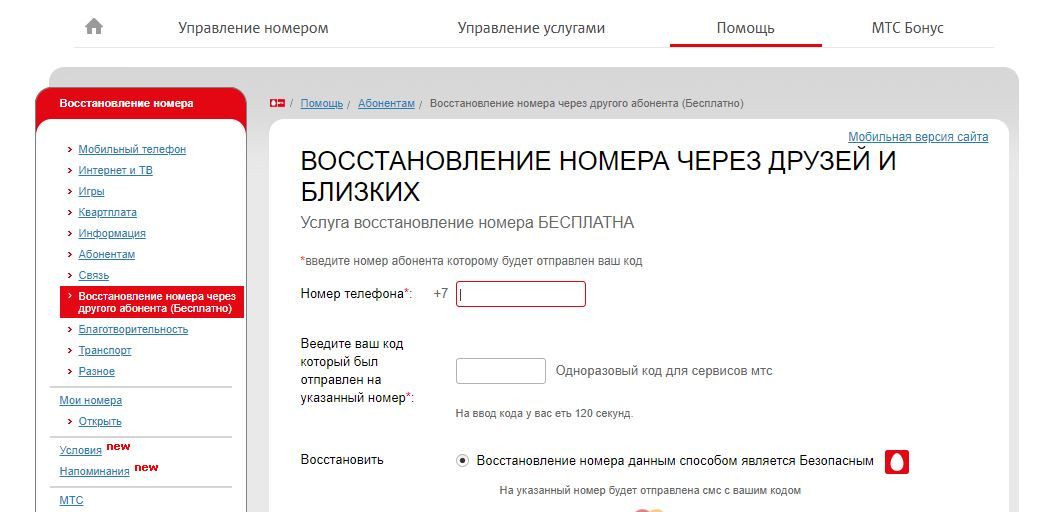Click the 120 секунд timer note
Screen dimensions: 1064x512
pos(544,413)
